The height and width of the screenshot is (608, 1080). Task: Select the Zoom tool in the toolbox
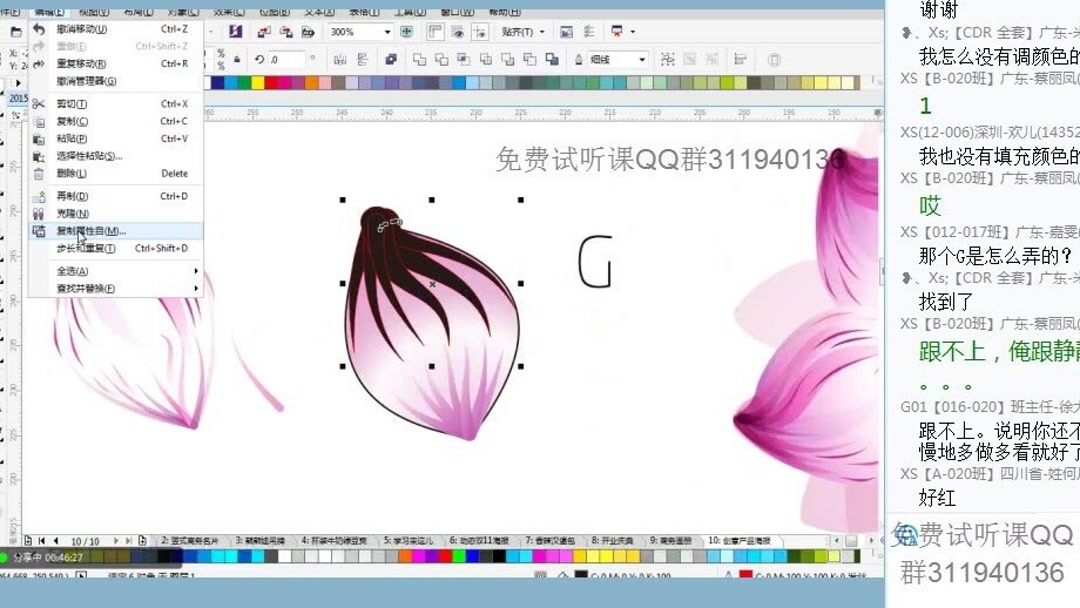tap(6, 165)
